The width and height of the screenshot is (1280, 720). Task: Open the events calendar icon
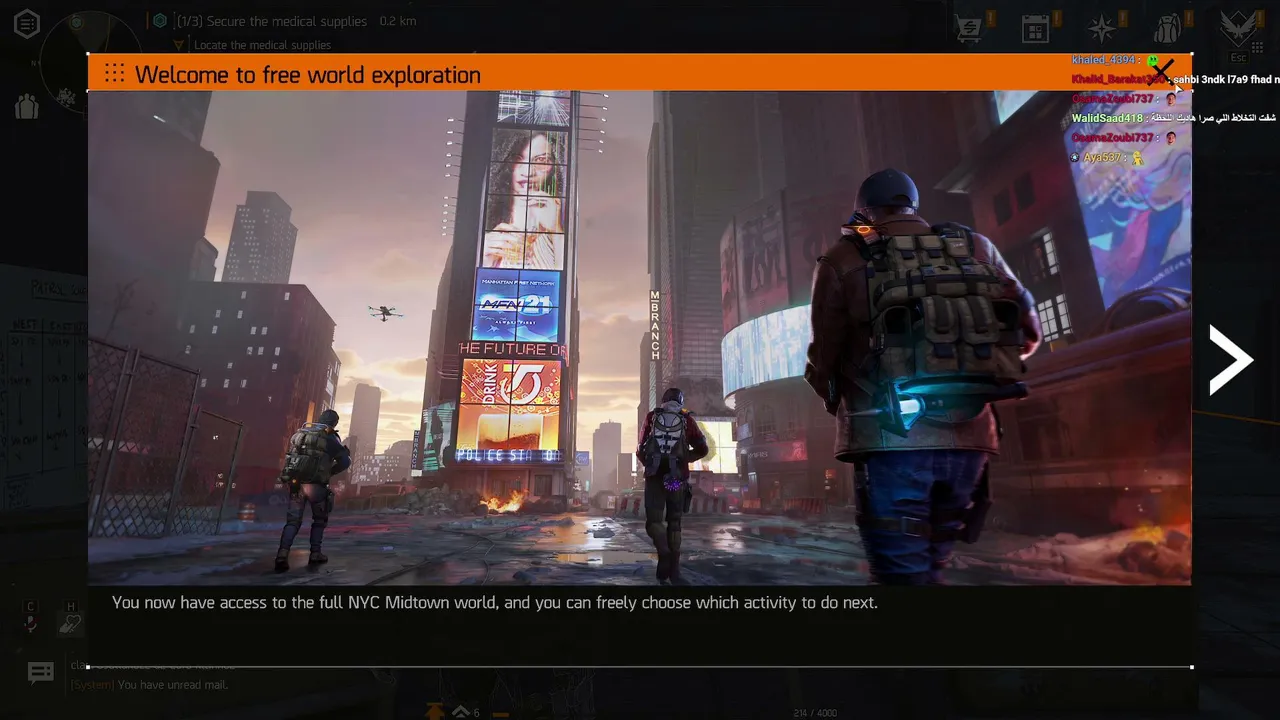[x=1035, y=28]
